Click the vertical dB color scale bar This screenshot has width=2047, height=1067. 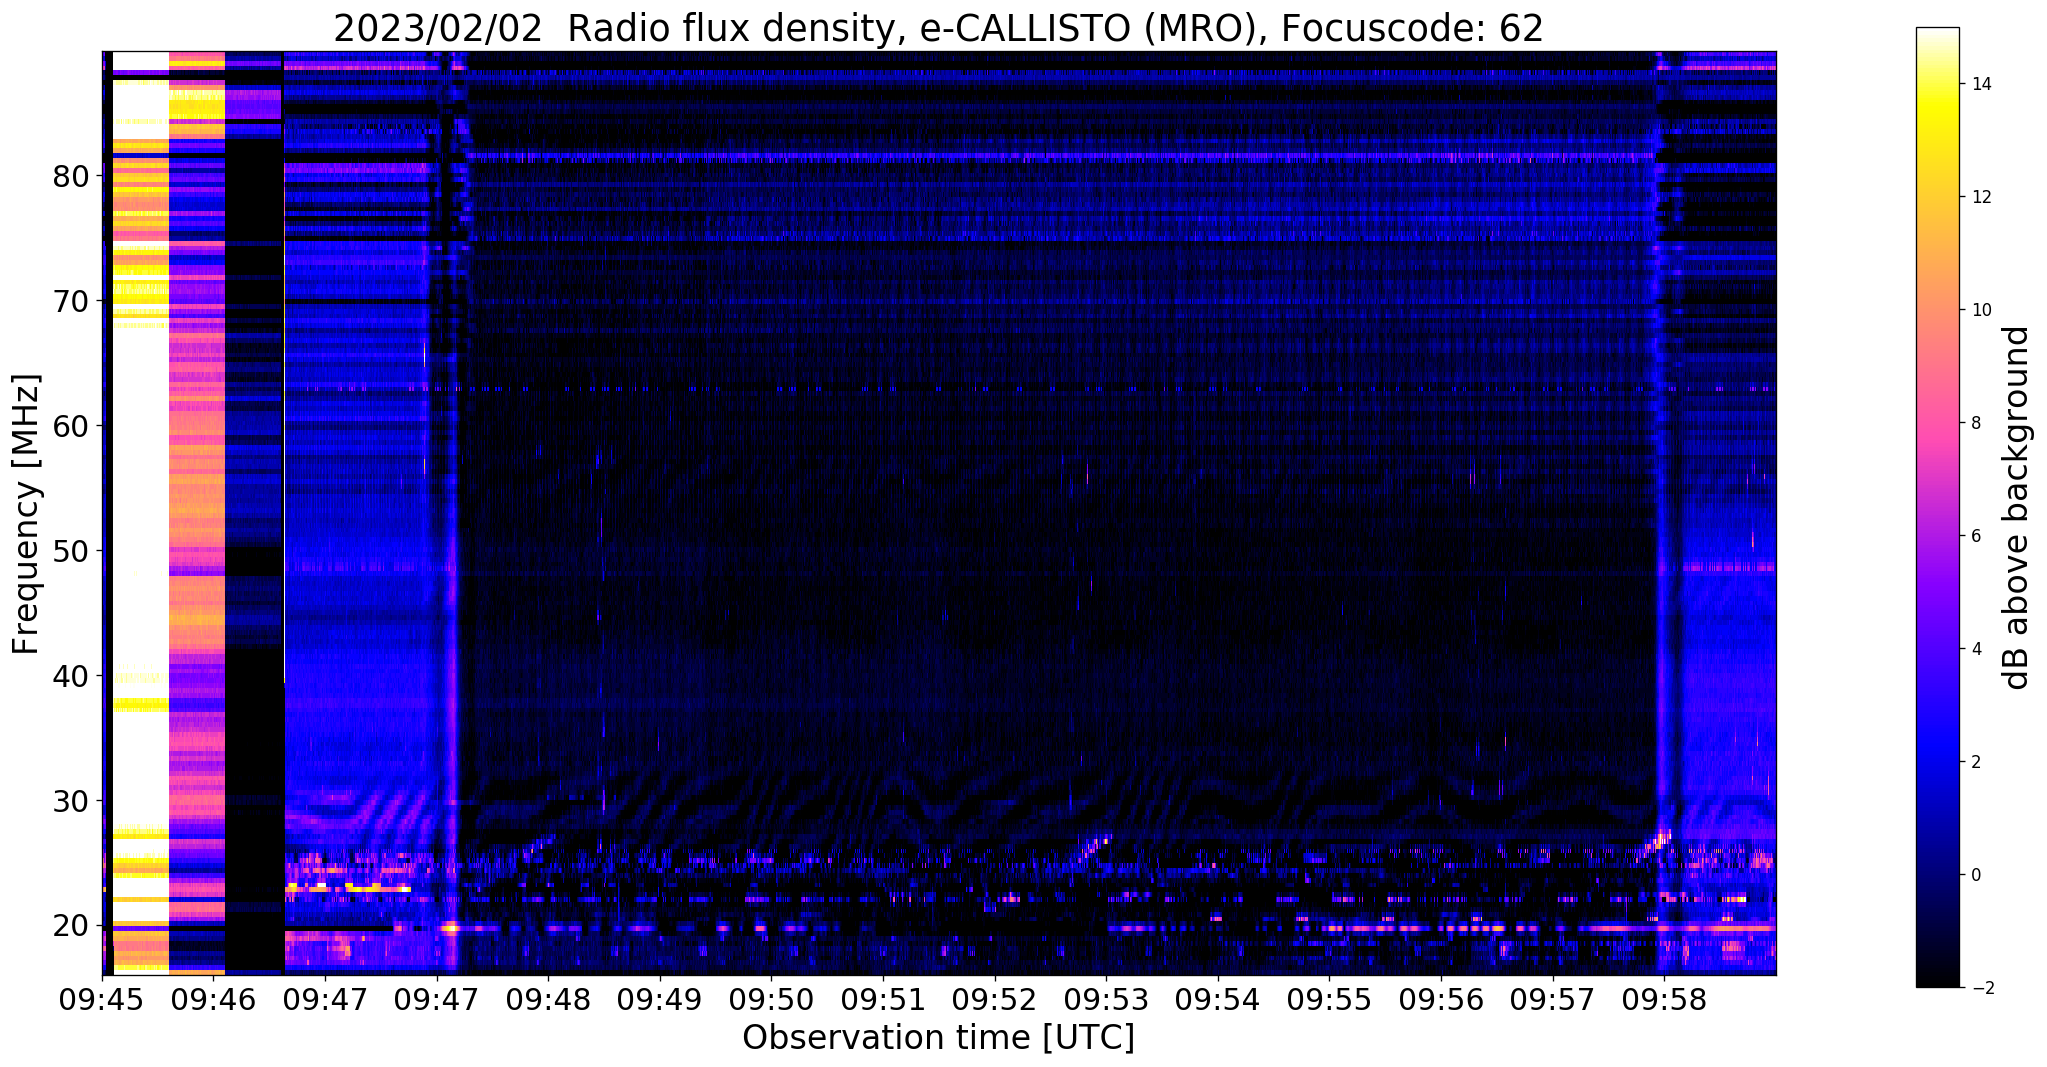click(1937, 507)
